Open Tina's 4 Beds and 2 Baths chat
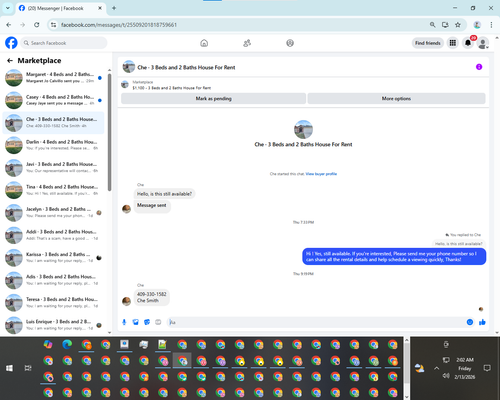500x400 pixels. click(x=53, y=190)
